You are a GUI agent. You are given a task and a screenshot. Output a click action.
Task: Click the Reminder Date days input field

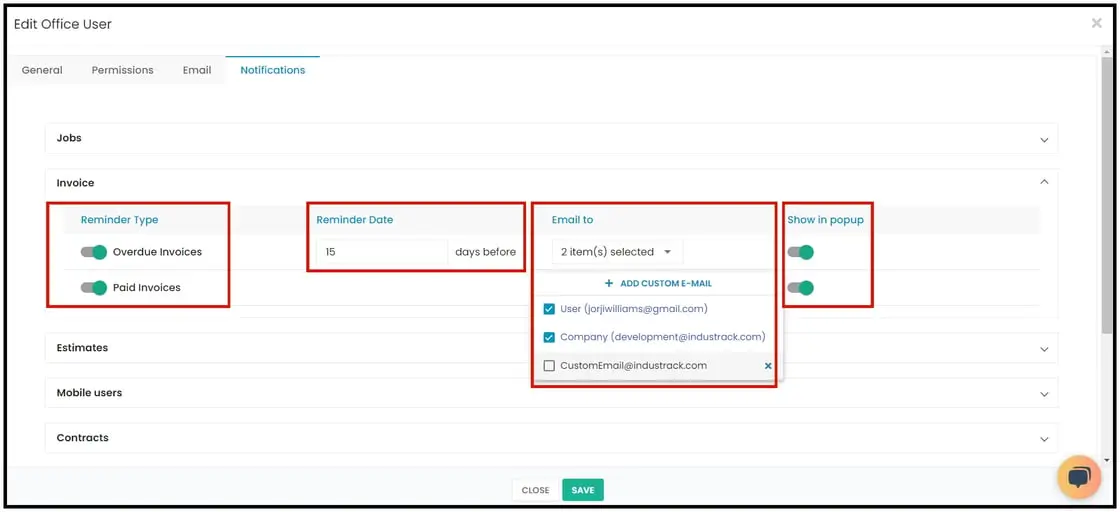tap(382, 252)
